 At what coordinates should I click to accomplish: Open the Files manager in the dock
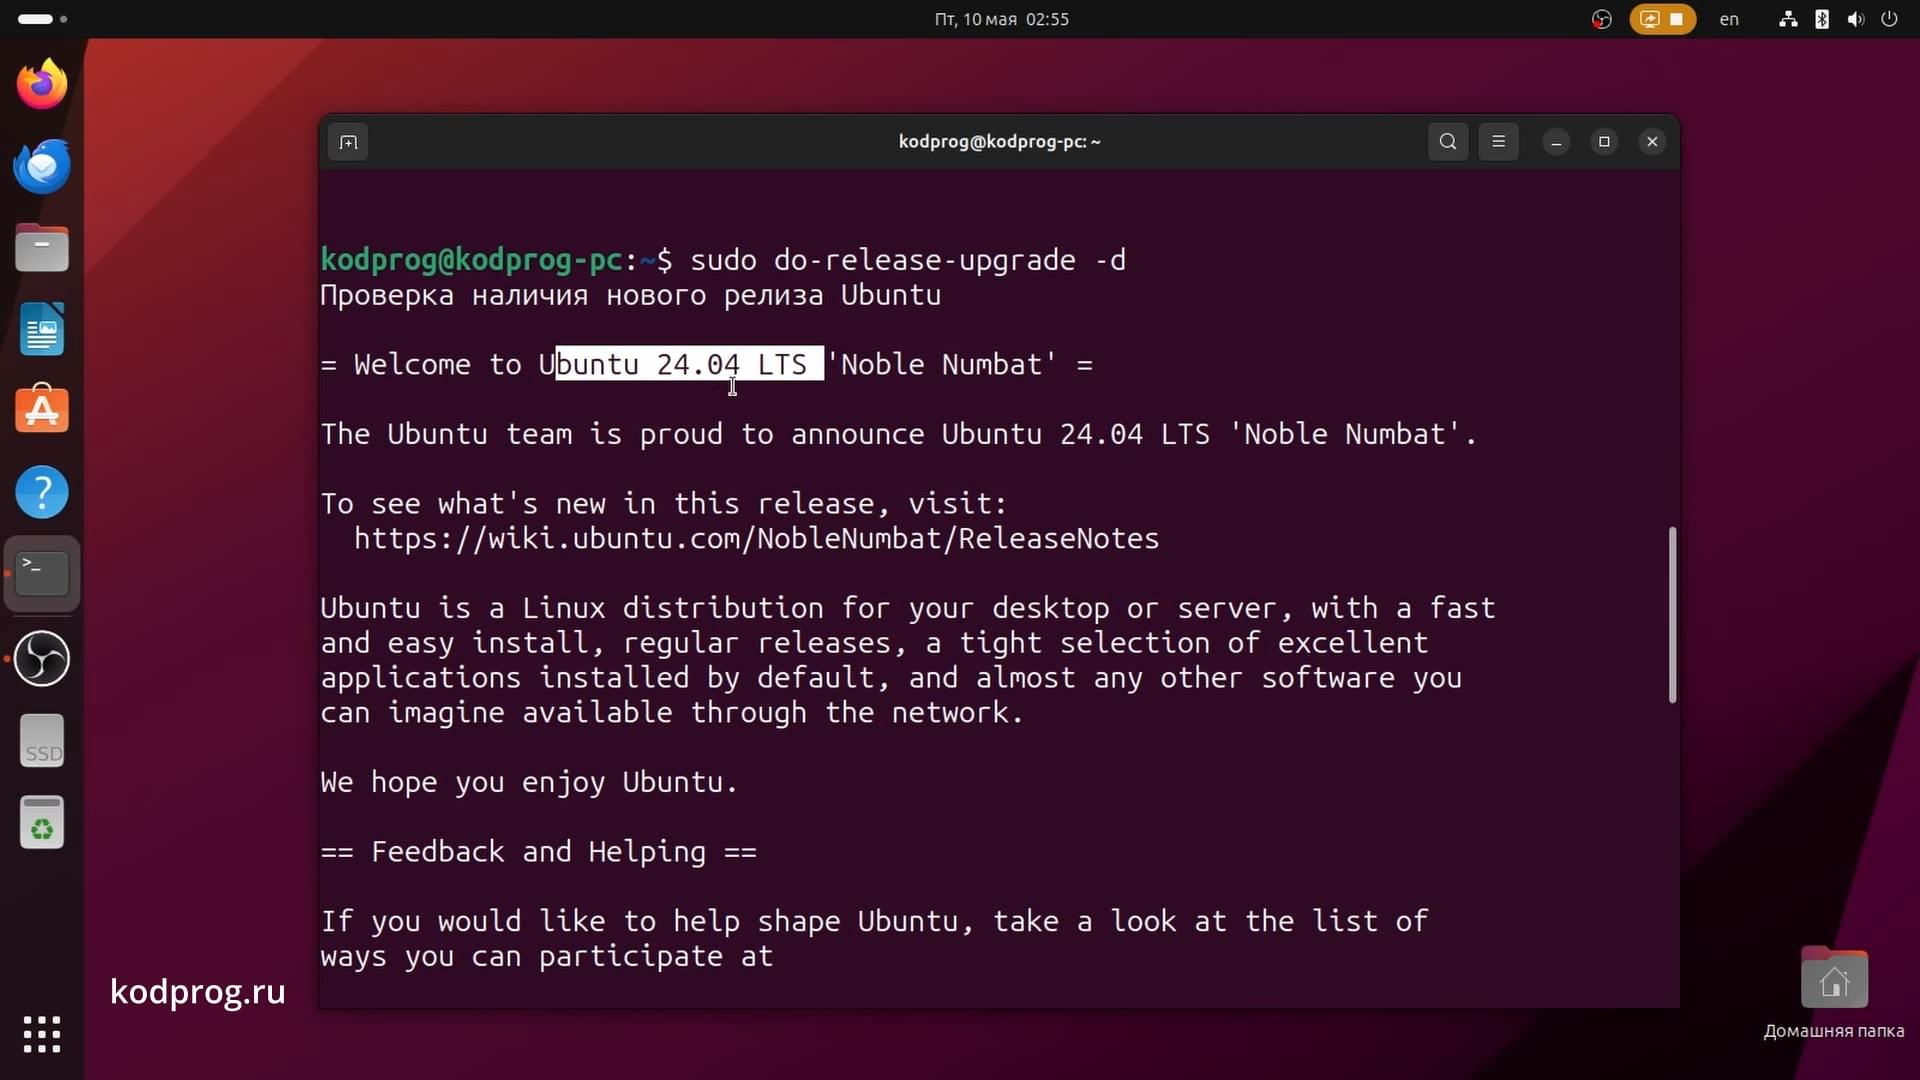pos(42,247)
